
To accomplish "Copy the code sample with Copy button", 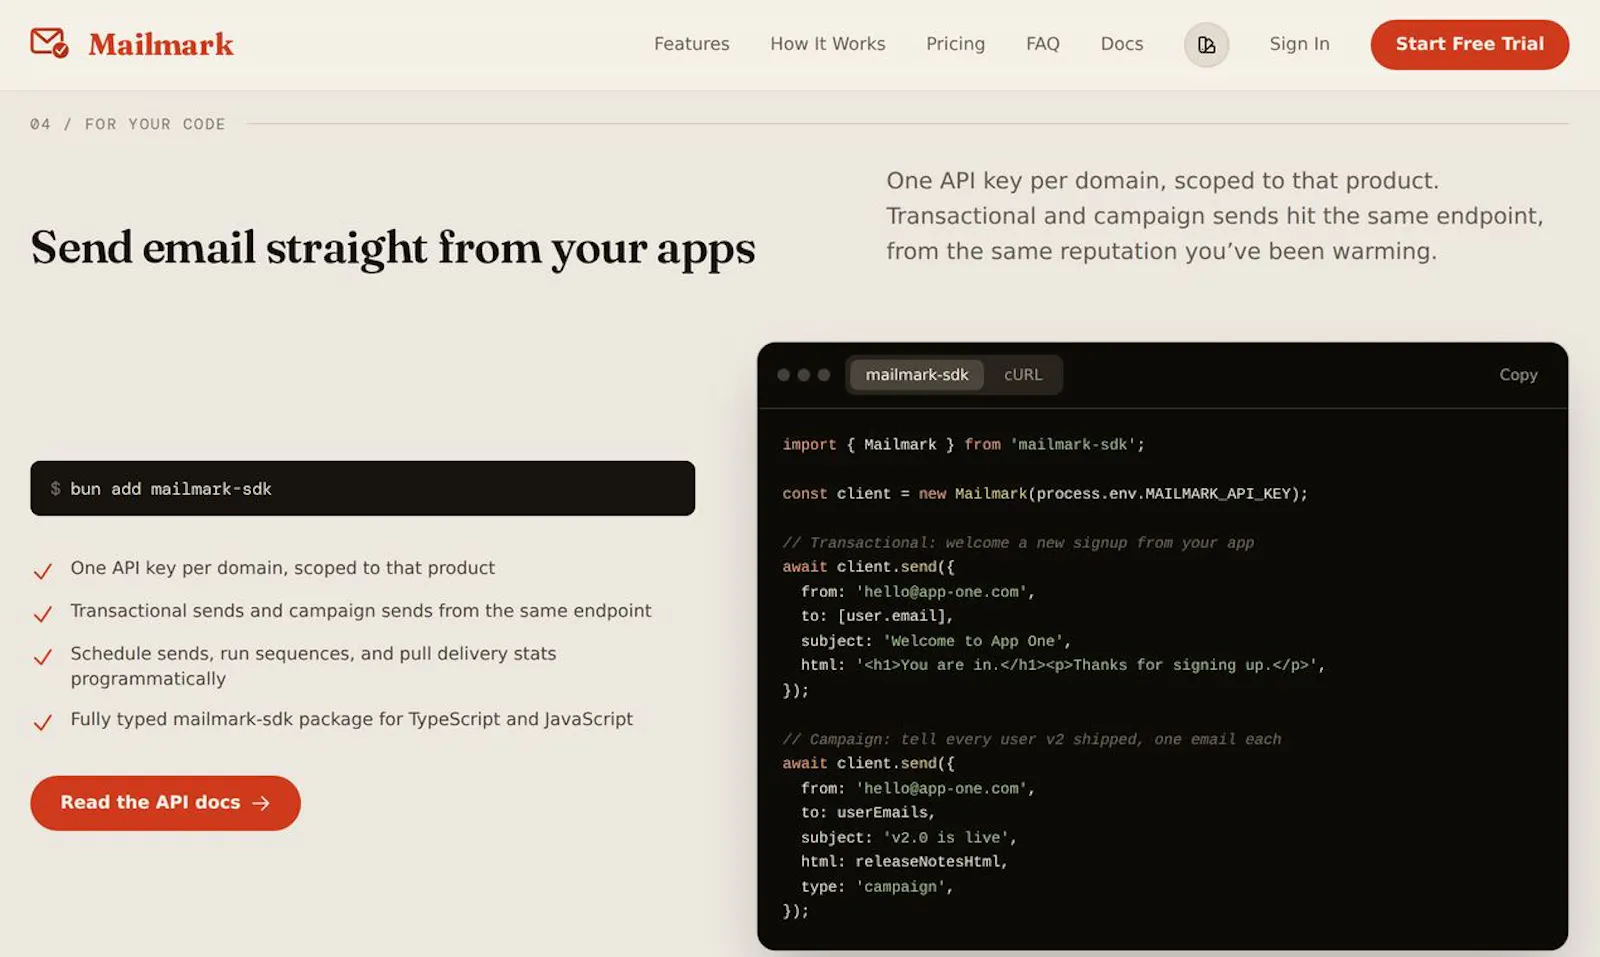I will click(x=1518, y=375).
